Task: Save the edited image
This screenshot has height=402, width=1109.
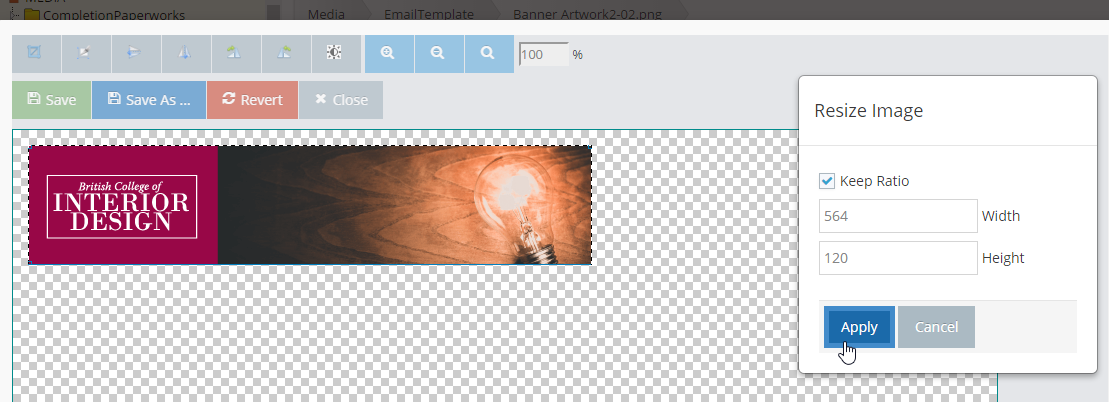Action: click(x=52, y=100)
